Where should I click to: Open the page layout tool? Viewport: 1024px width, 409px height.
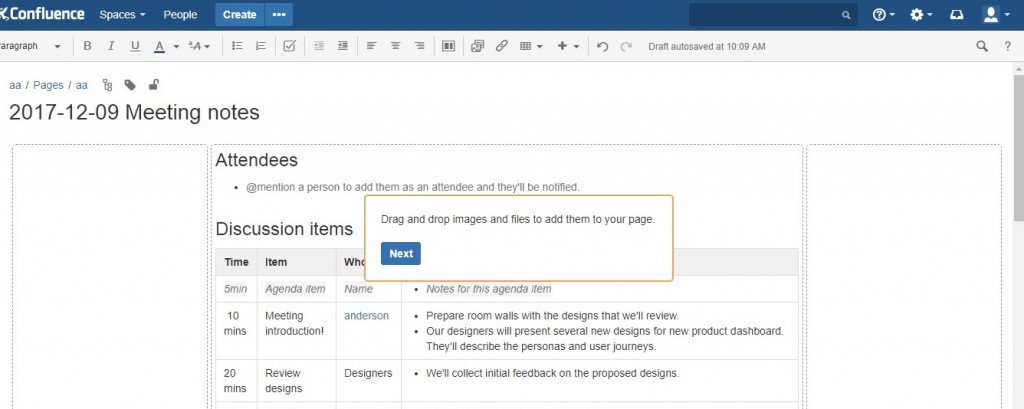(448, 46)
